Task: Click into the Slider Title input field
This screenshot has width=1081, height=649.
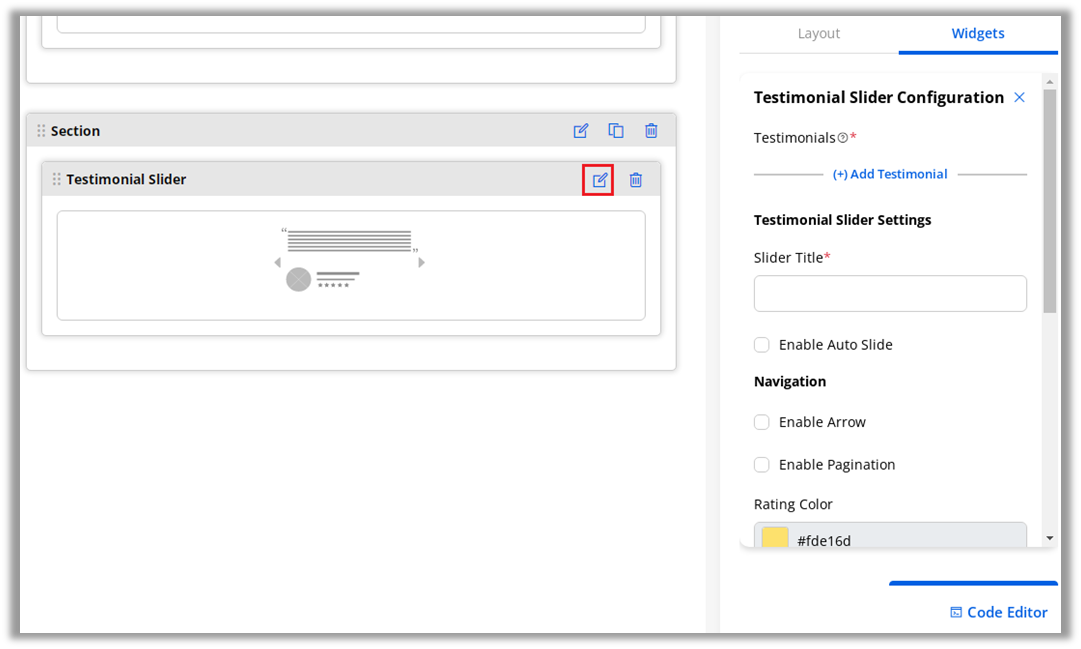Action: tap(890, 294)
